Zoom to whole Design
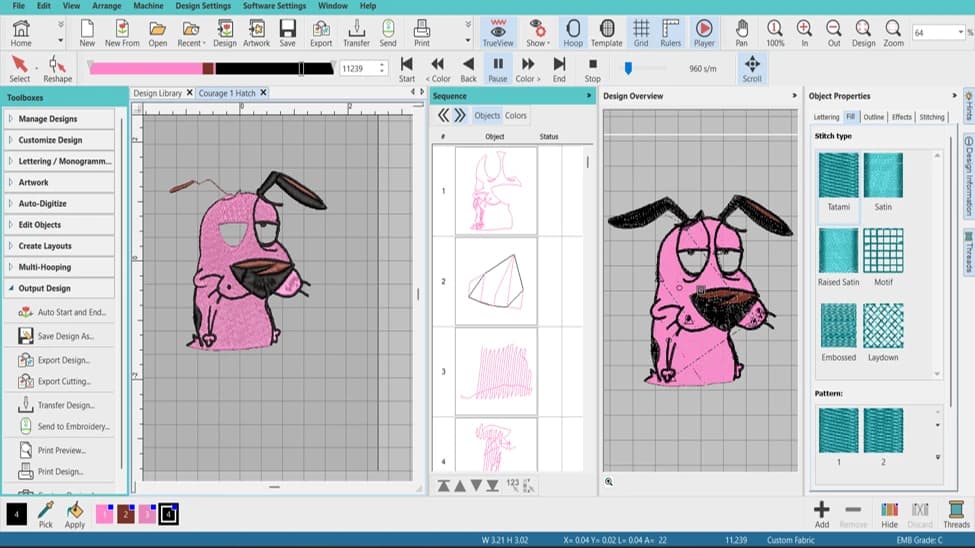The width and height of the screenshot is (975, 548). (863, 33)
